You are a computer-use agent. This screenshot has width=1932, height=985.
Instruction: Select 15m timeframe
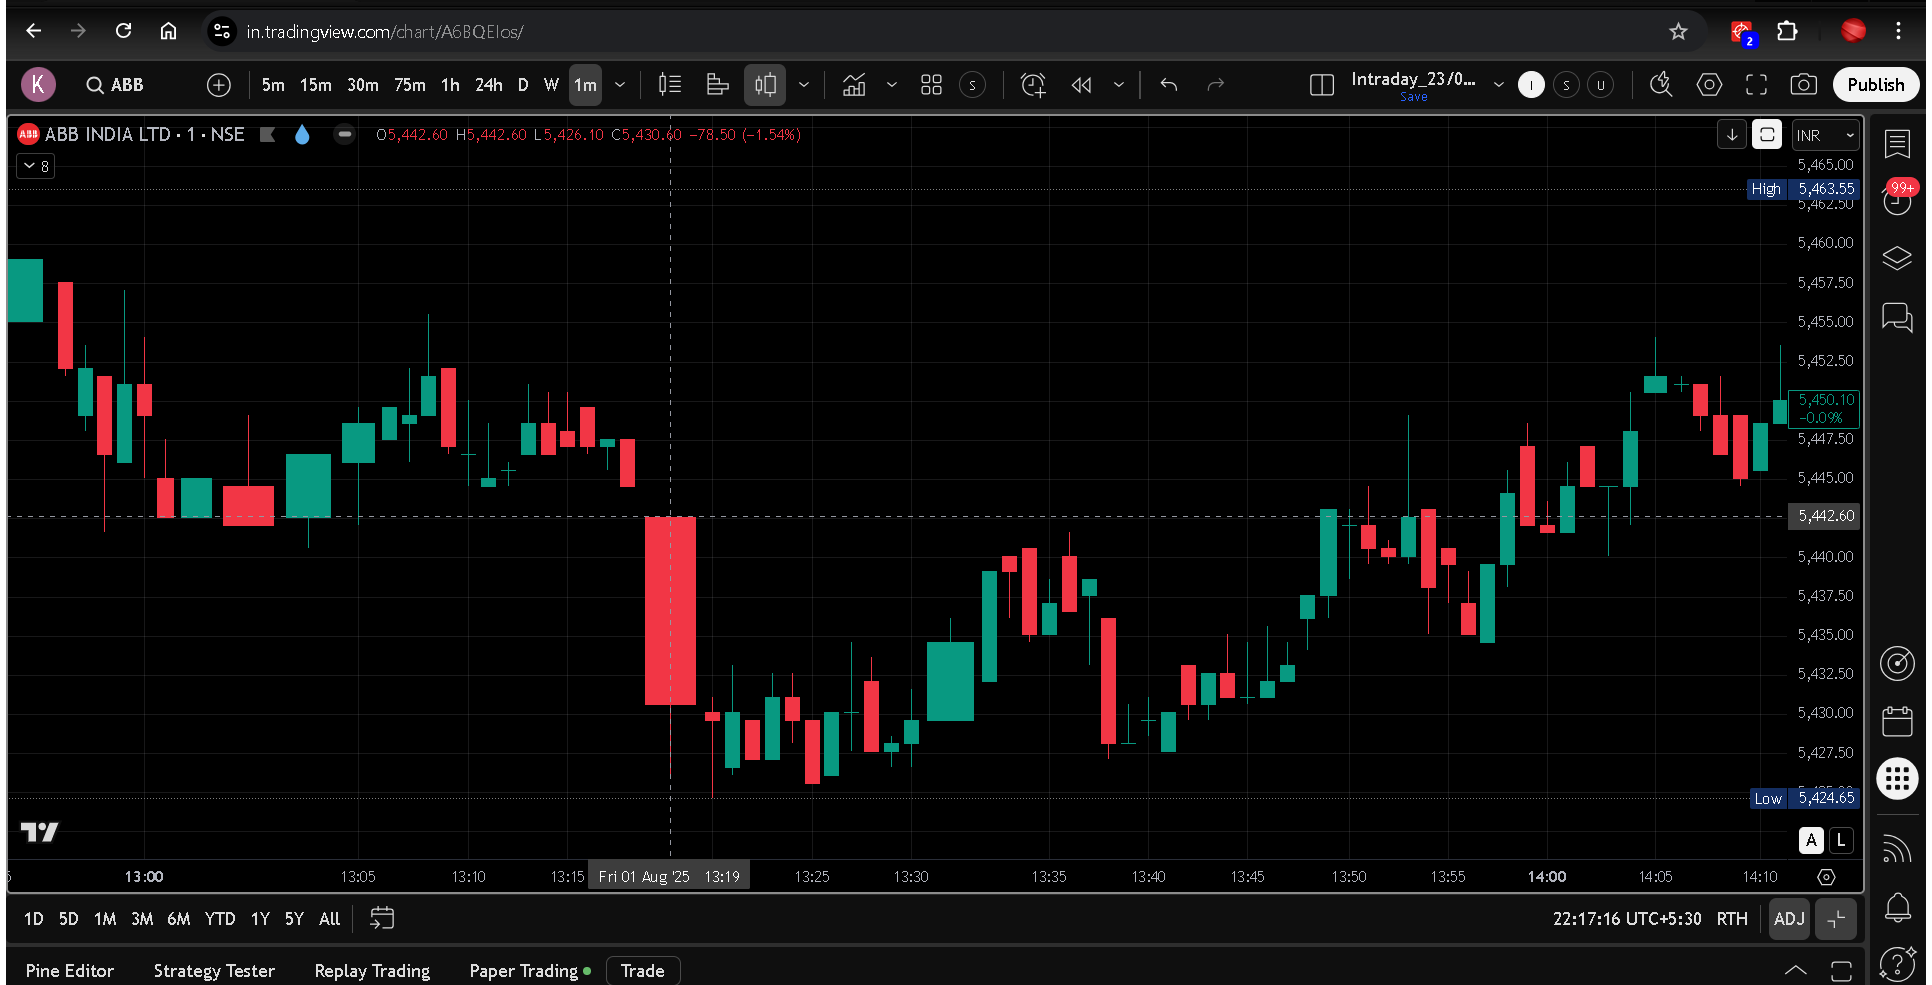click(x=316, y=85)
